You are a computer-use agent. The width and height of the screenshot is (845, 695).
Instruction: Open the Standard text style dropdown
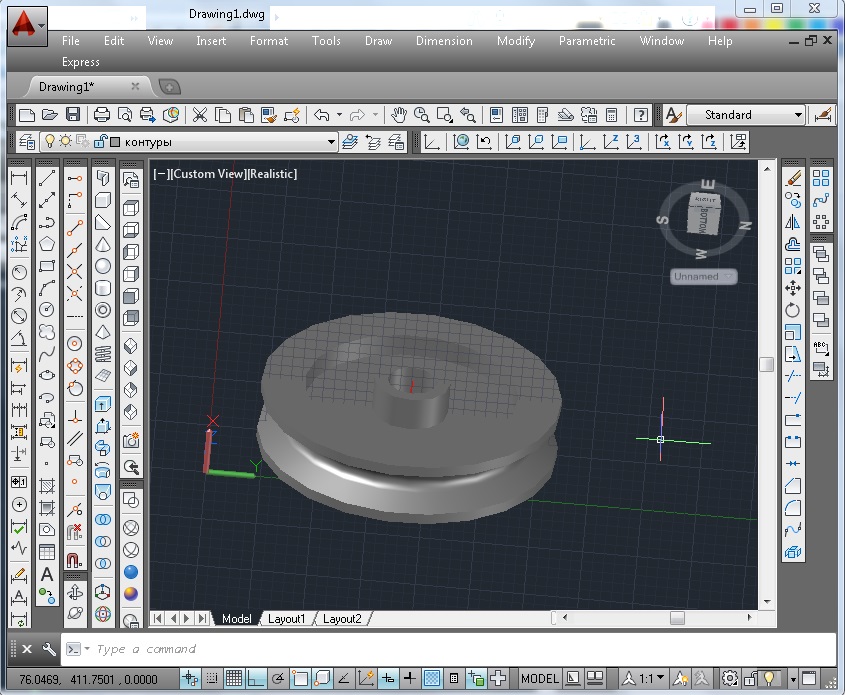click(x=798, y=115)
